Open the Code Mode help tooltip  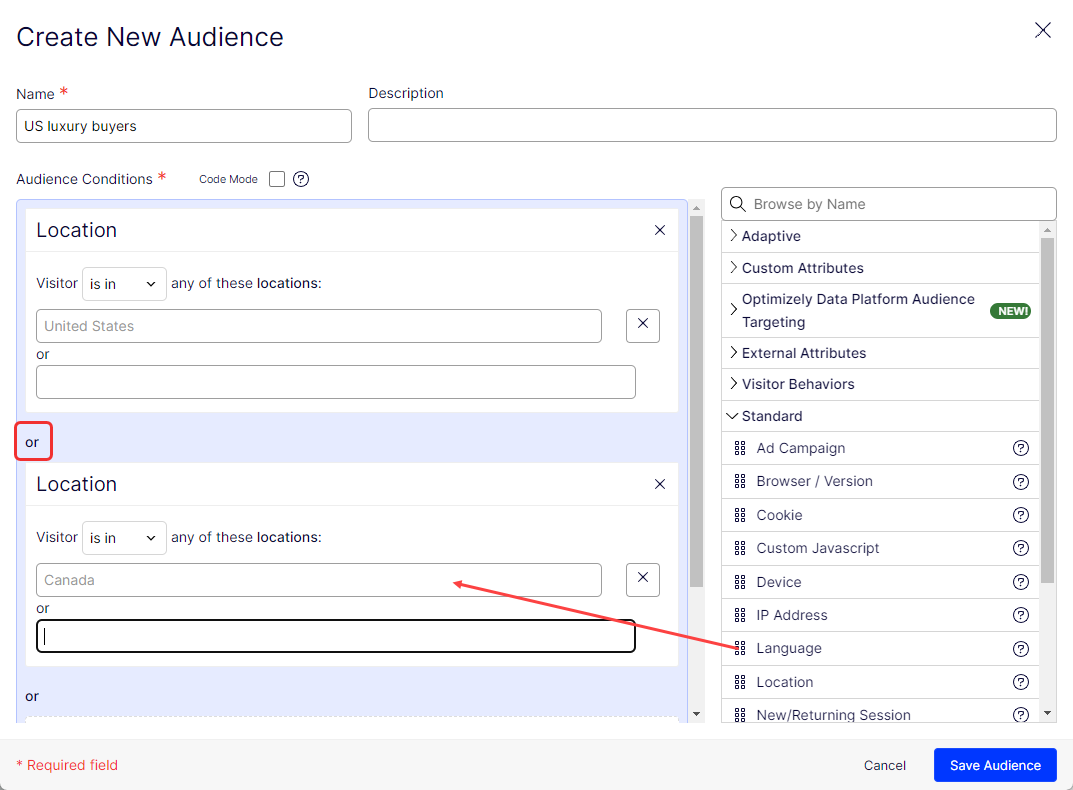(x=301, y=179)
